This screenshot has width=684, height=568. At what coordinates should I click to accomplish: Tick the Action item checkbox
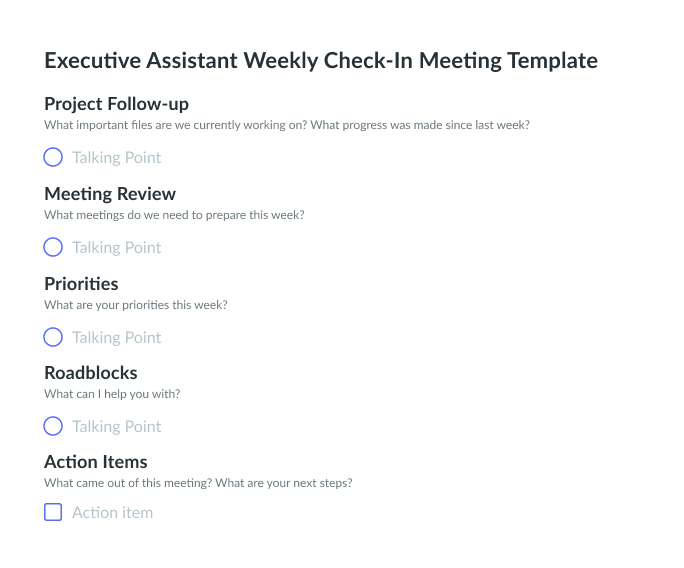(x=53, y=512)
